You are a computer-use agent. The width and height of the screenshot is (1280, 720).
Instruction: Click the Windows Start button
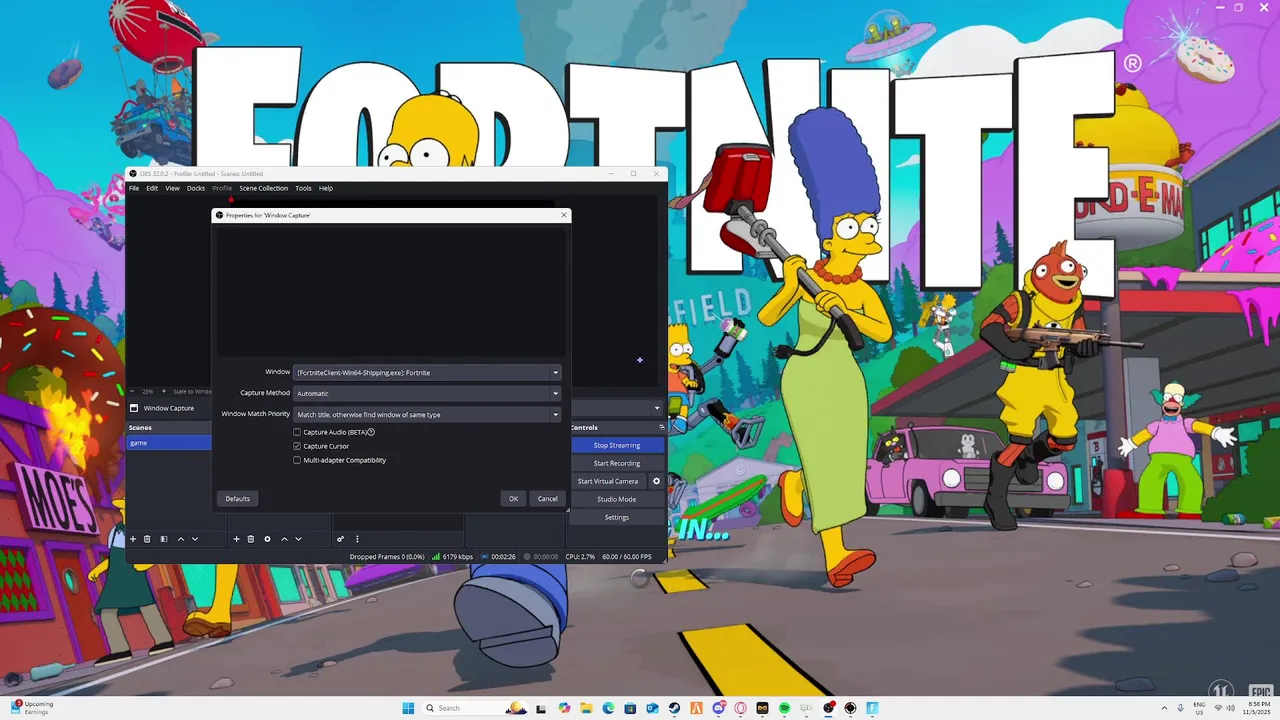[x=408, y=708]
